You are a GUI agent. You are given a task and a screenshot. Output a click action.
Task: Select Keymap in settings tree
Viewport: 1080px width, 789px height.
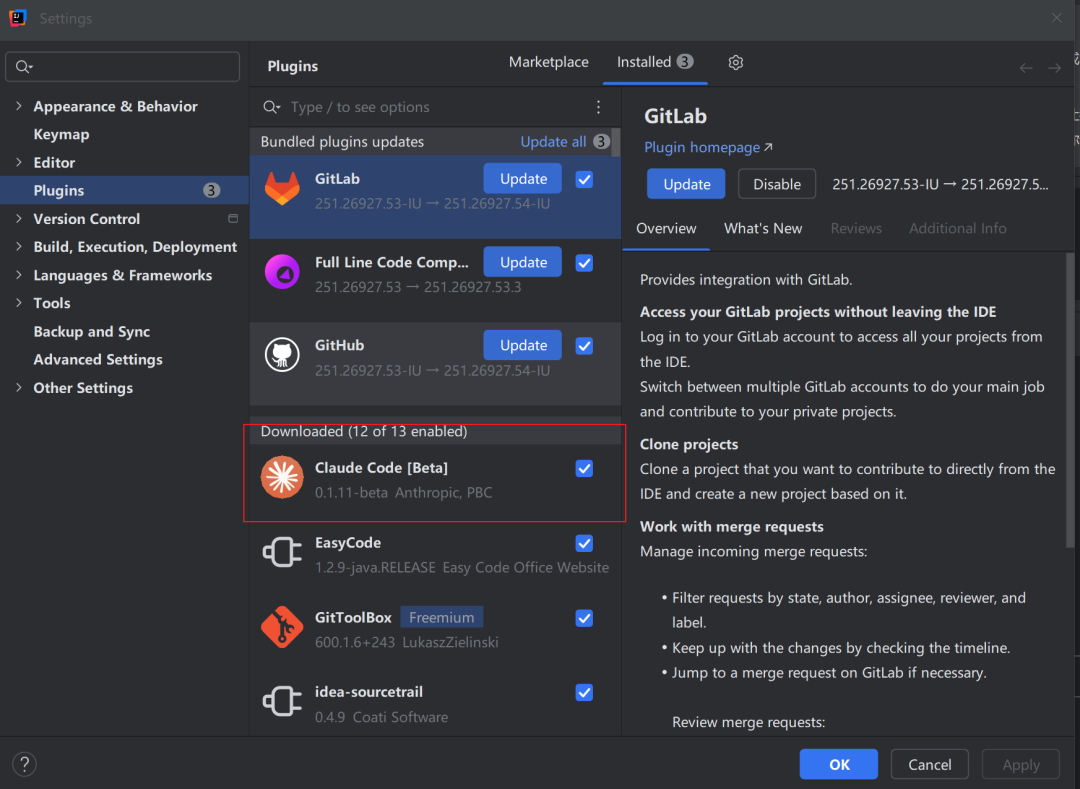[61, 134]
